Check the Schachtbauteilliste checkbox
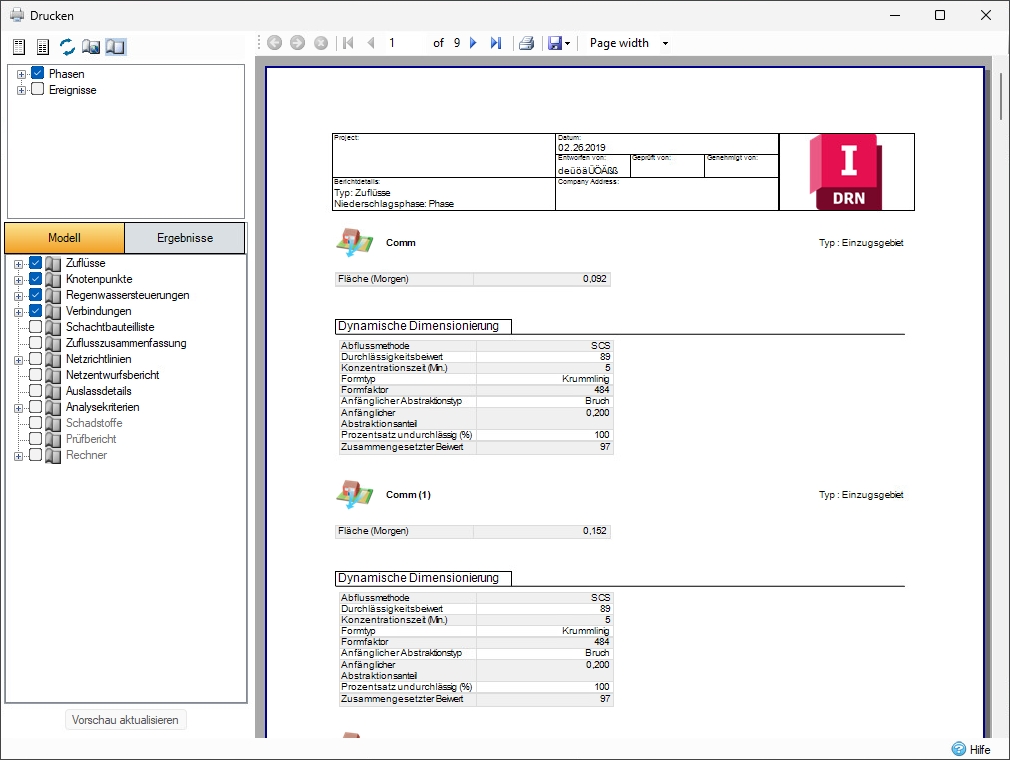The height and width of the screenshot is (760, 1010). coord(35,327)
